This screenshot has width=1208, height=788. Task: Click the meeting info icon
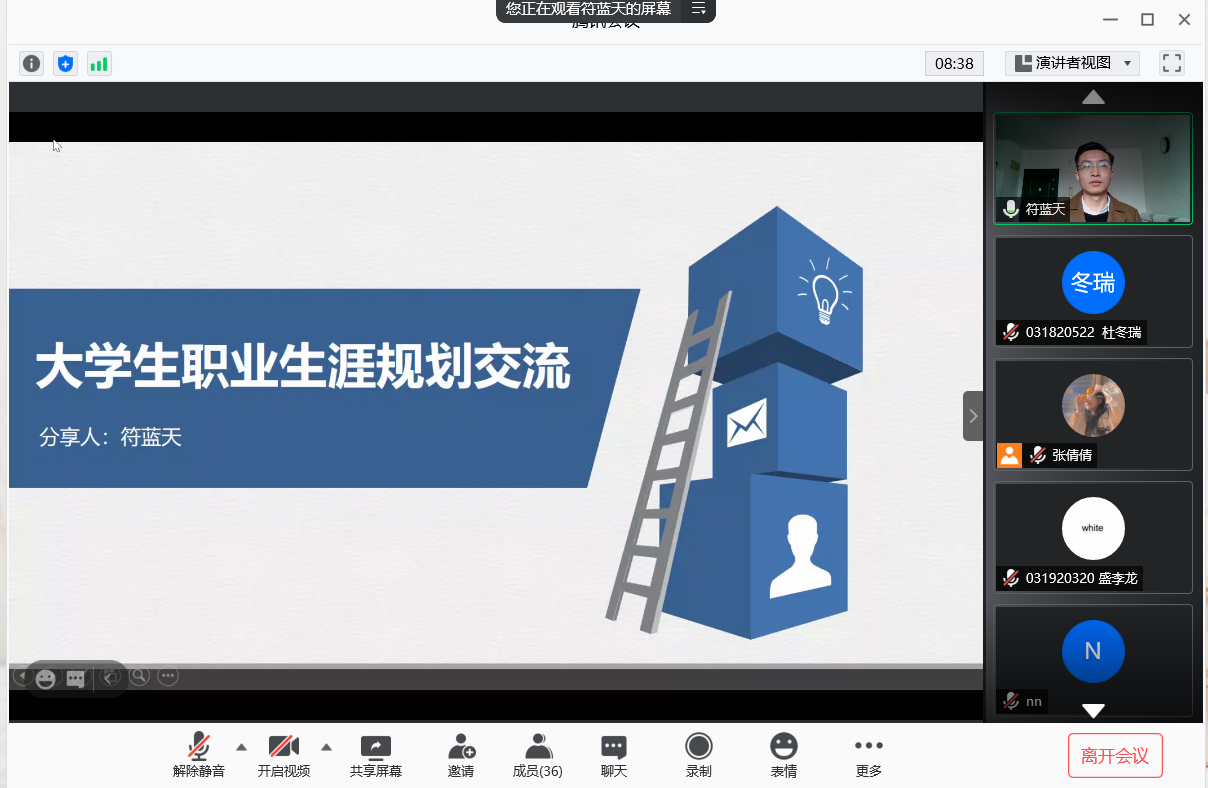coord(32,64)
